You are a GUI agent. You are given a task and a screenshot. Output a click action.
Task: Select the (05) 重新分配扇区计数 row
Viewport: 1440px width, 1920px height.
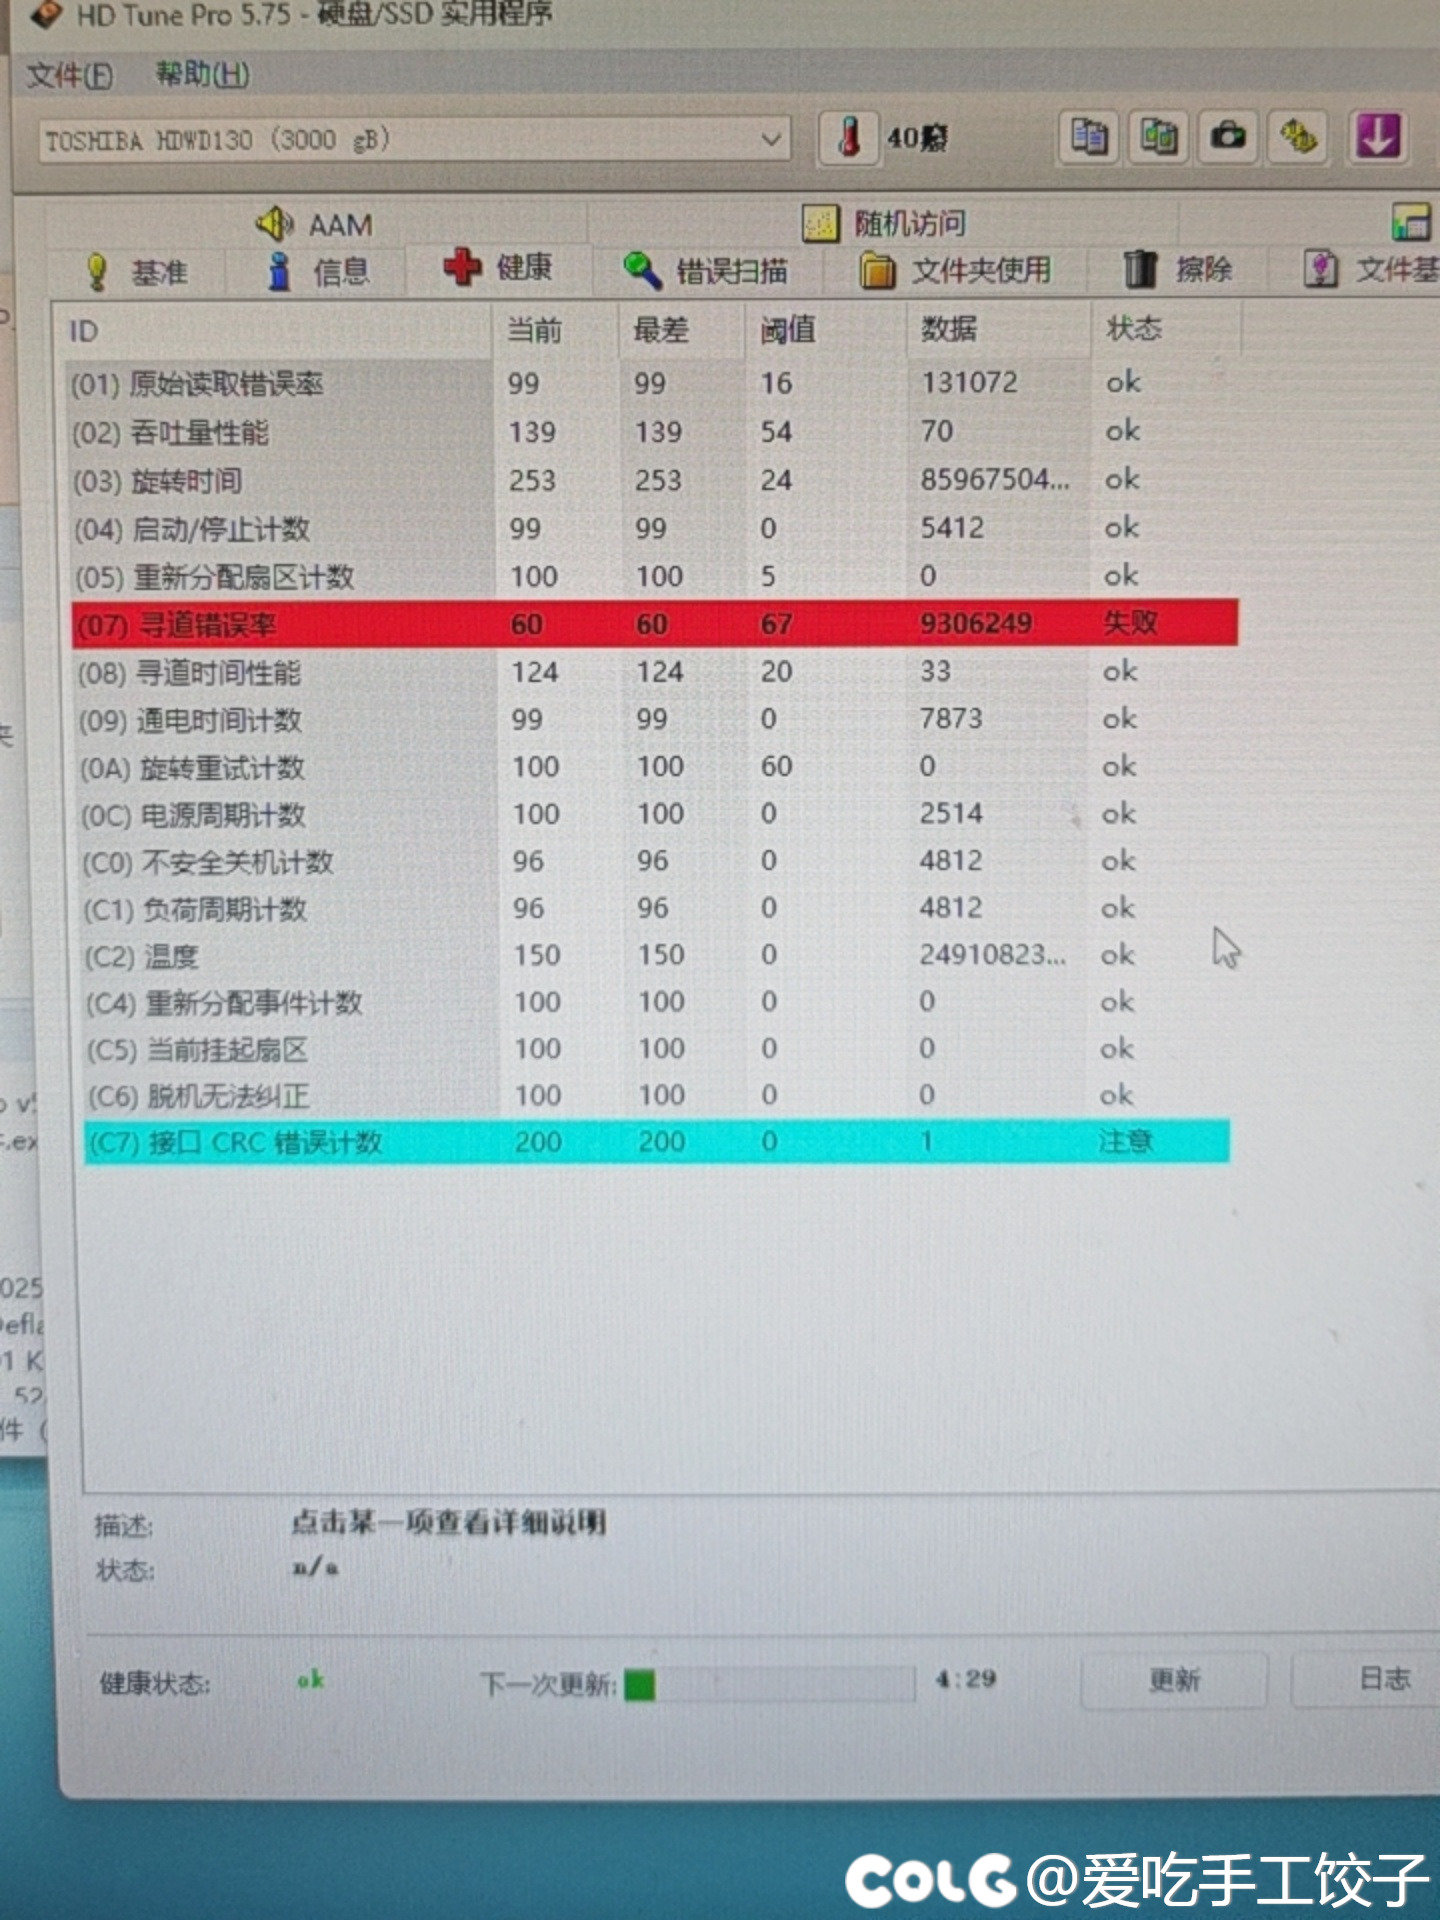(x=654, y=576)
